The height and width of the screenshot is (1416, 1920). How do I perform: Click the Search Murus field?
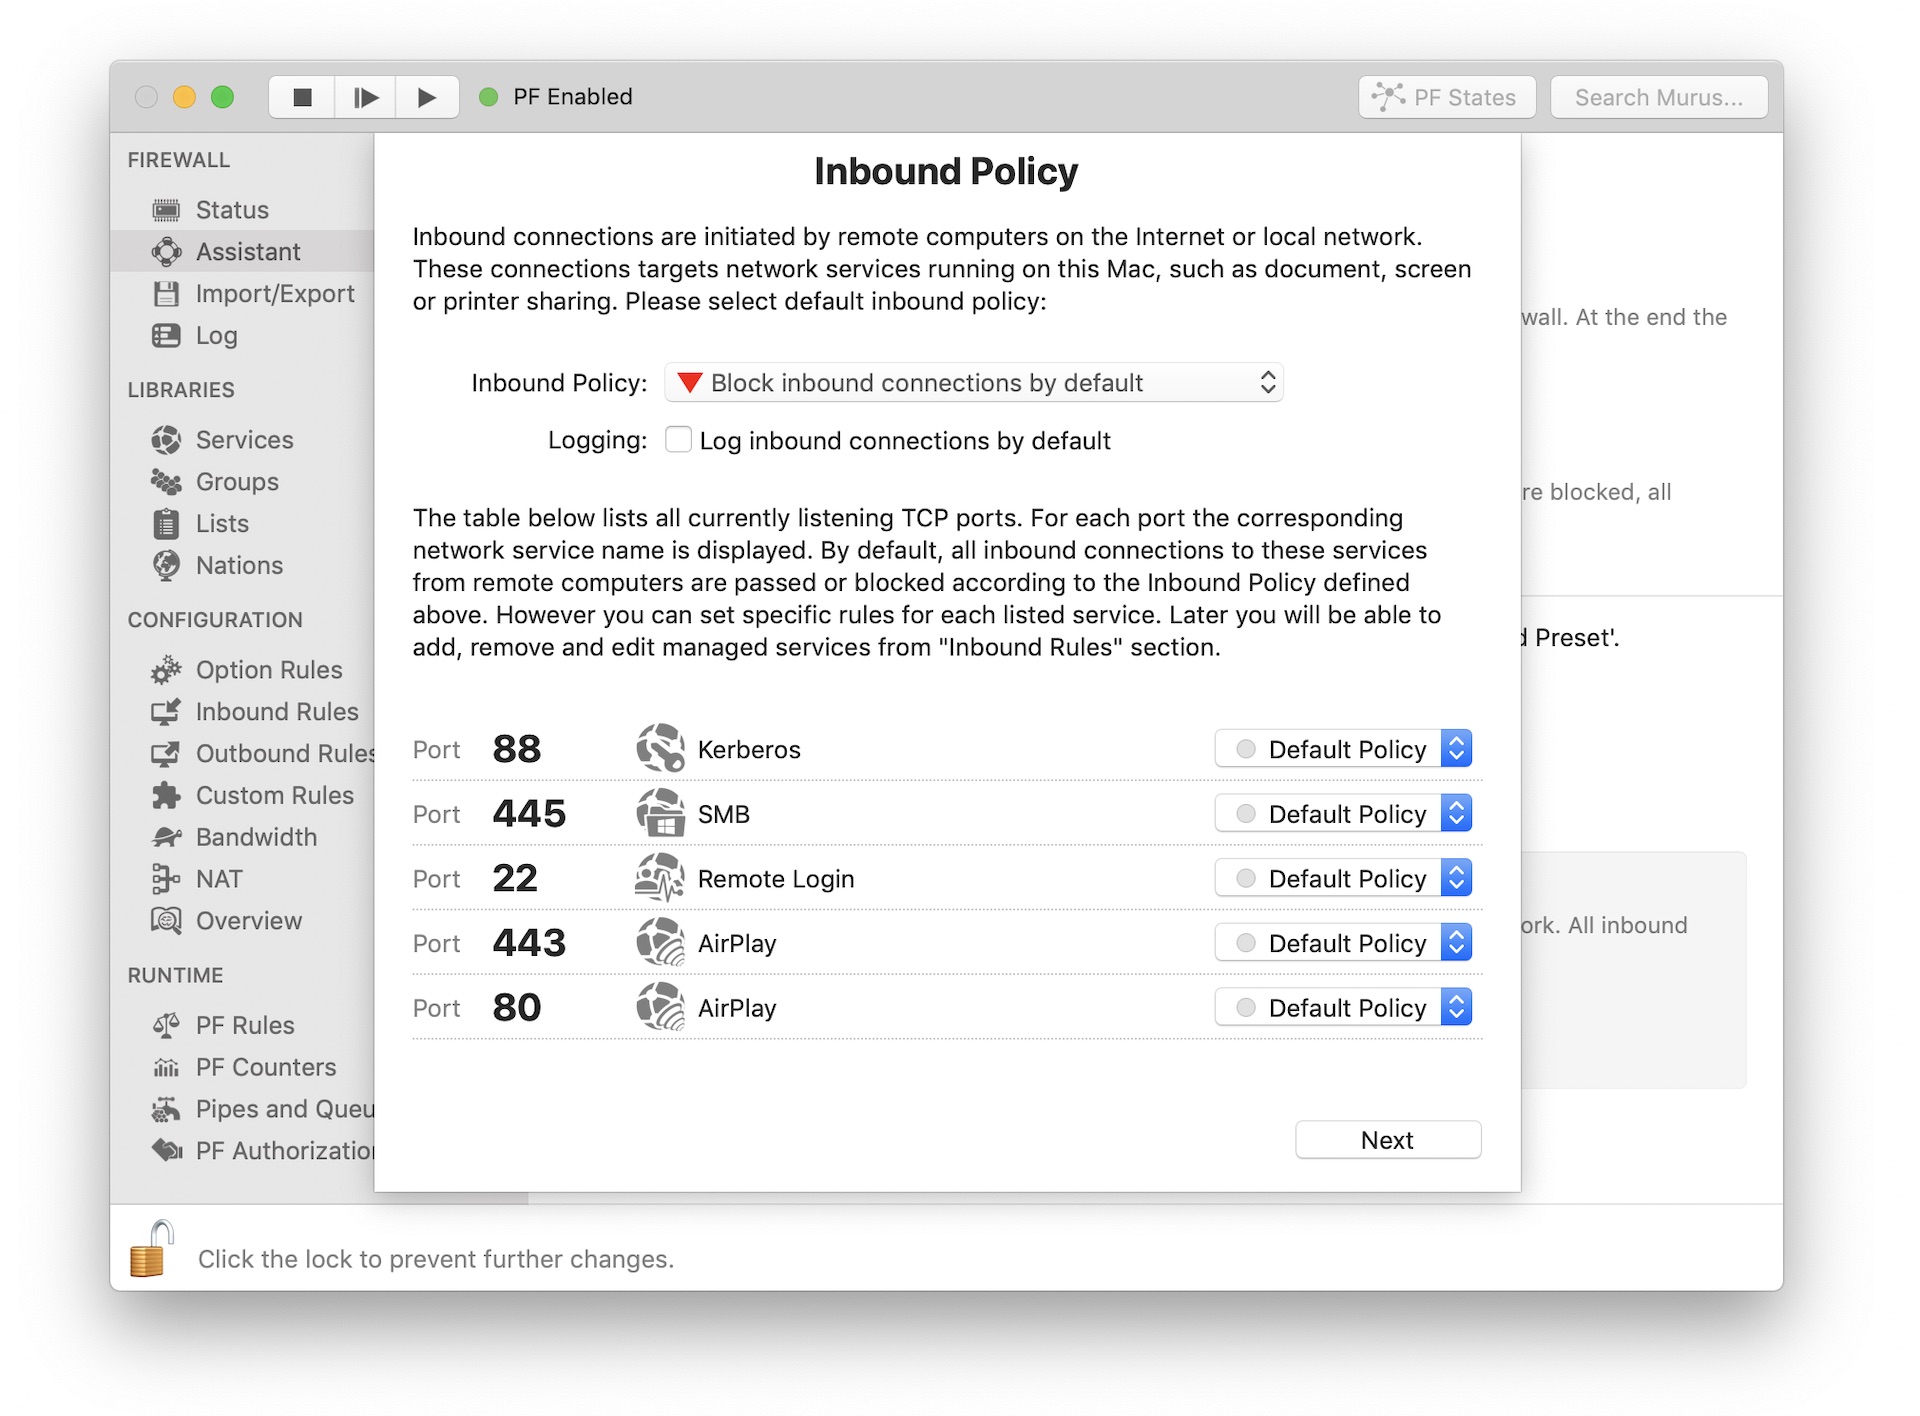[1659, 97]
